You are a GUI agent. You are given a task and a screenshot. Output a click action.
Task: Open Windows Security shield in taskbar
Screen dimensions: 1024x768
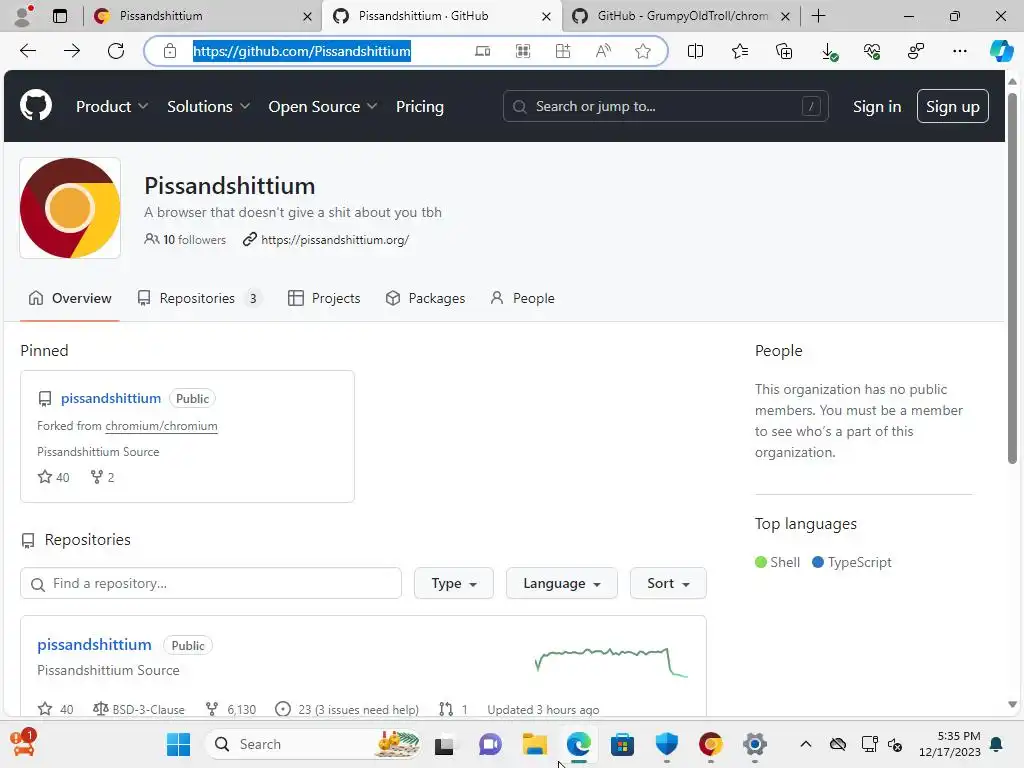667,744
